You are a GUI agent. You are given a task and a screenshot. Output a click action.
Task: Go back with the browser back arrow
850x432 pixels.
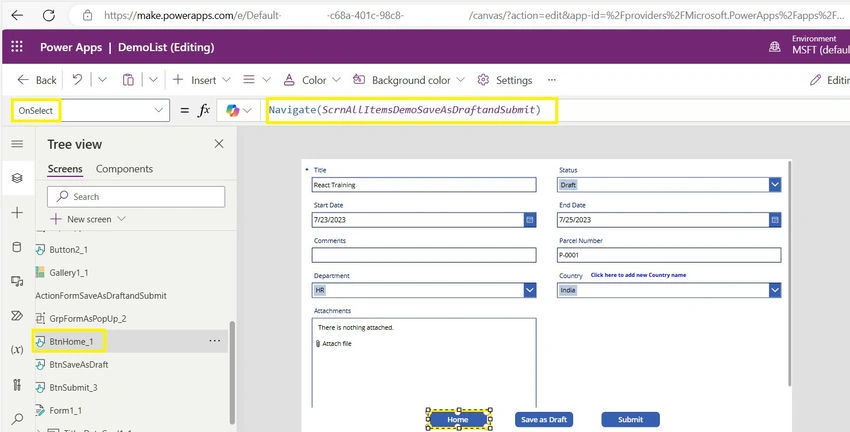[17, 15]
